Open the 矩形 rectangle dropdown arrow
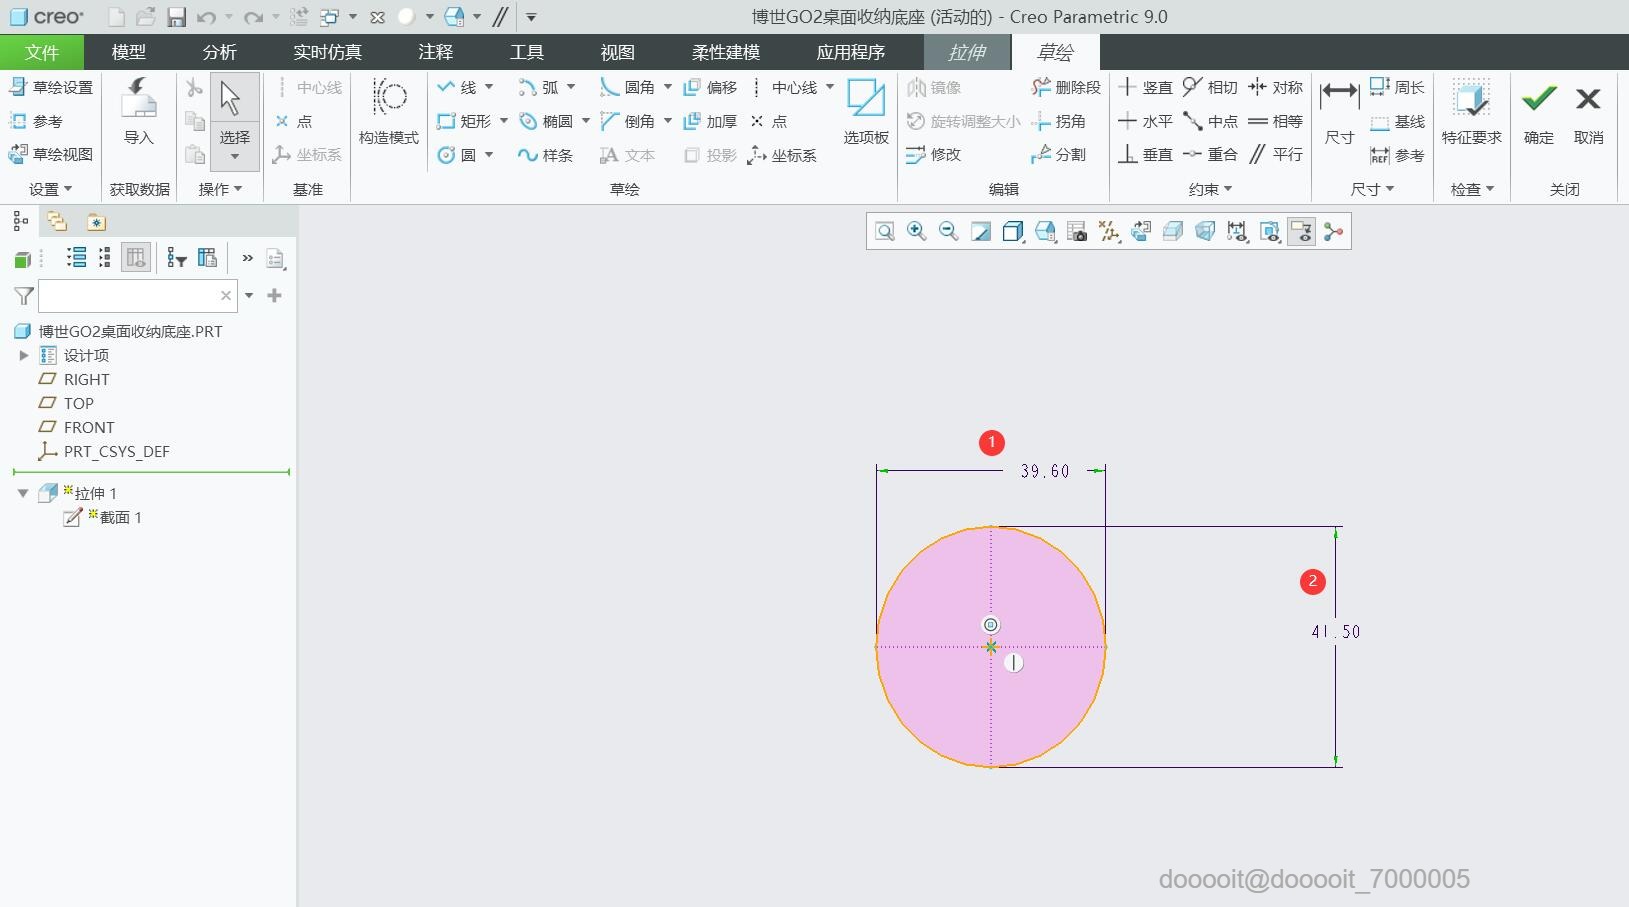This screenshot has width=1629, height=907. click(504, 121)
